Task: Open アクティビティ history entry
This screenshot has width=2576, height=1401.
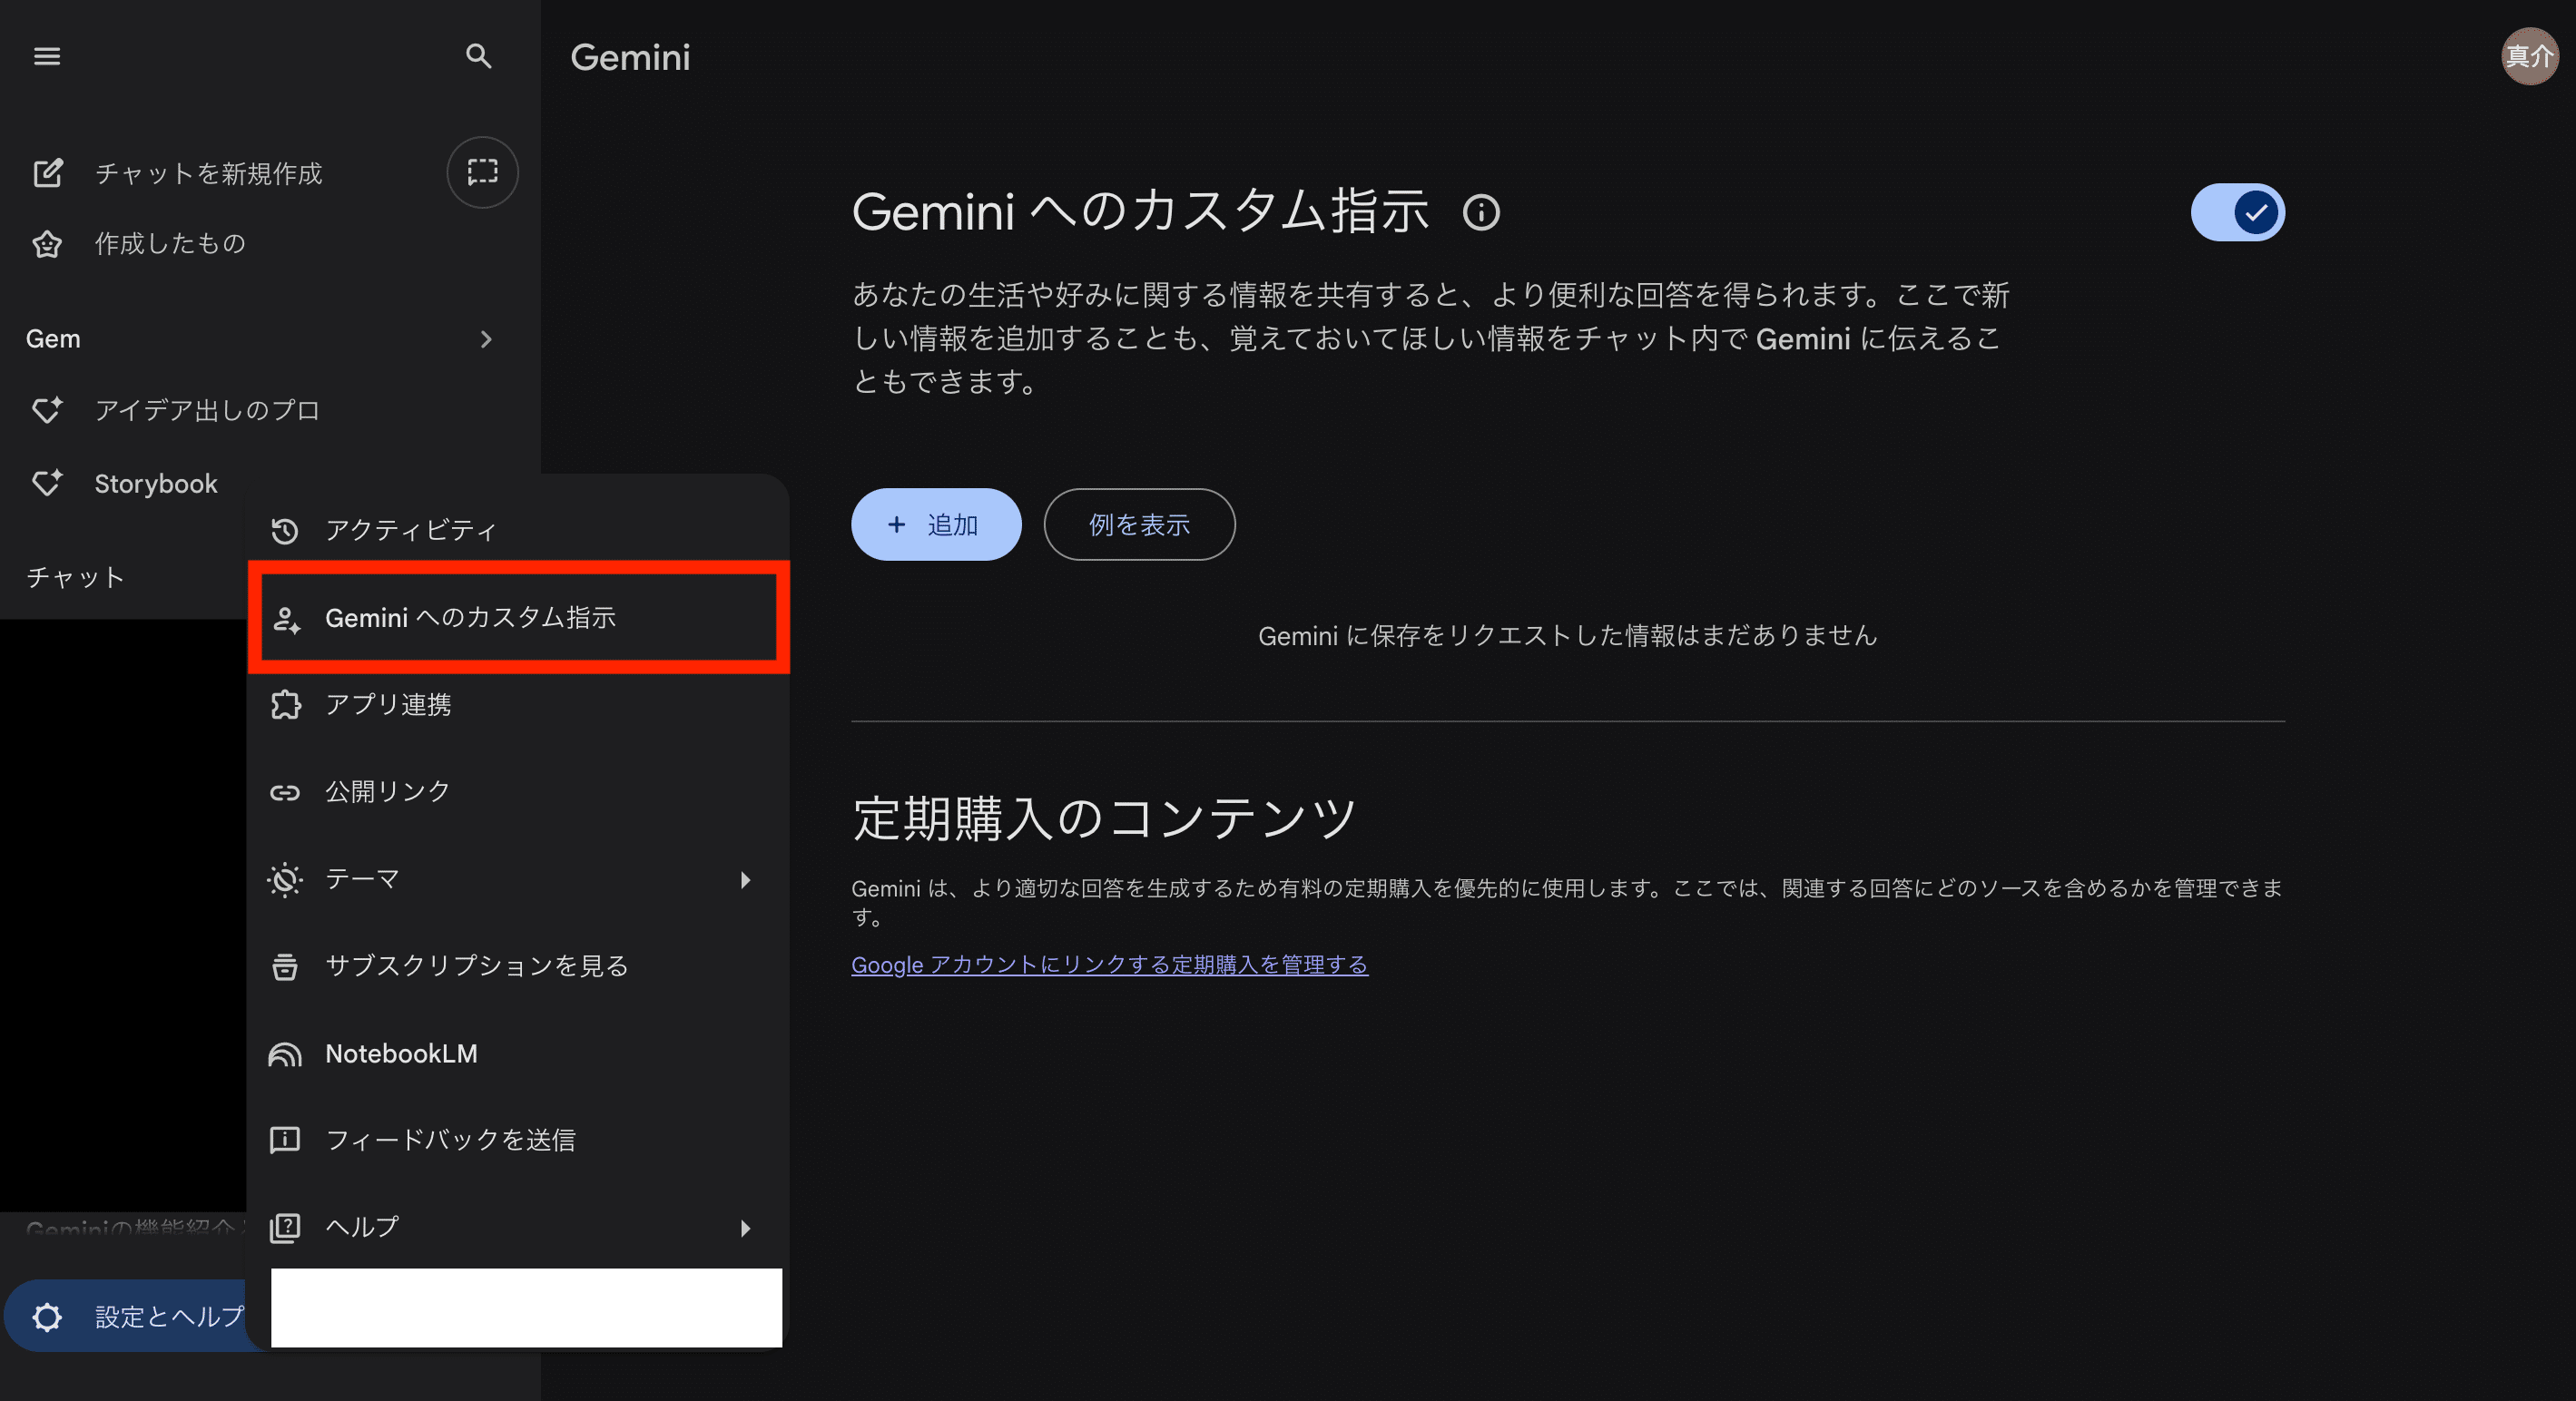Action: point(410,530)
